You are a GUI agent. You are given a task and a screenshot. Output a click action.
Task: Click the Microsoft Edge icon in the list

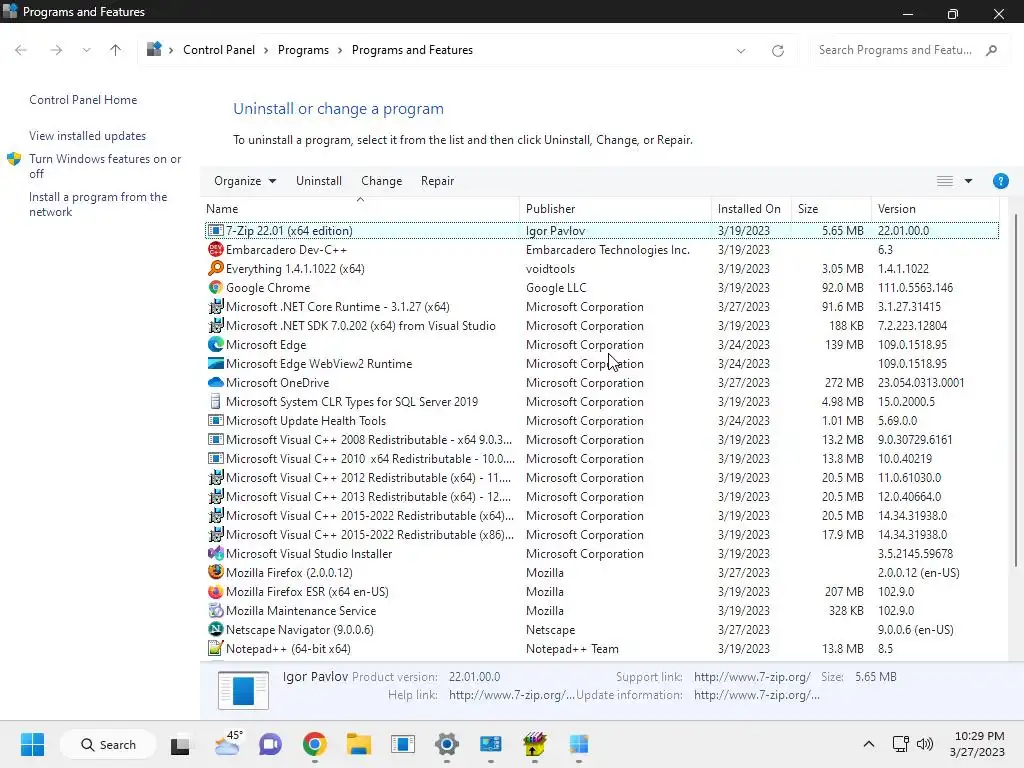point(216,344)
